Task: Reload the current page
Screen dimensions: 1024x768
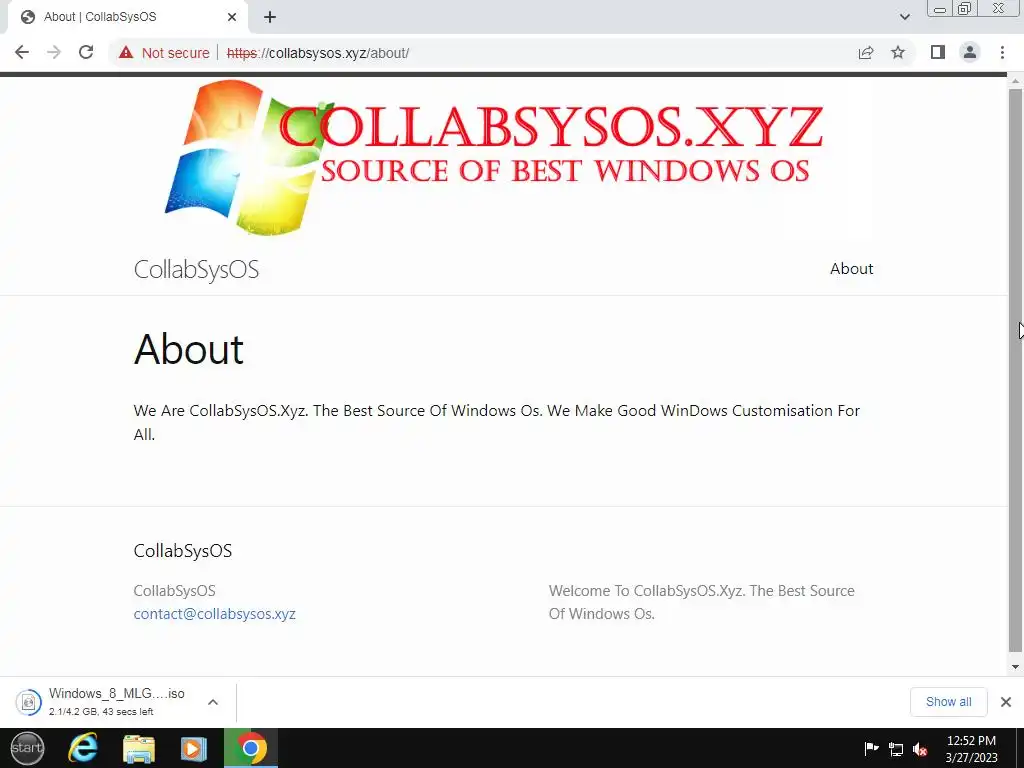Action: [x=86, y=52]
